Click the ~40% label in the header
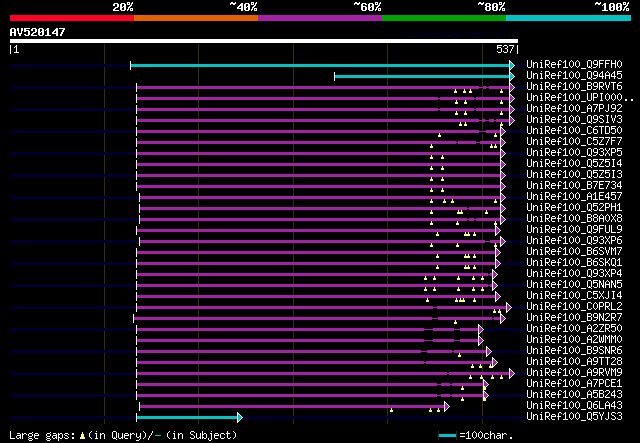Image resolution: width=640 pixels, height=443 pixels. [243, 7]
